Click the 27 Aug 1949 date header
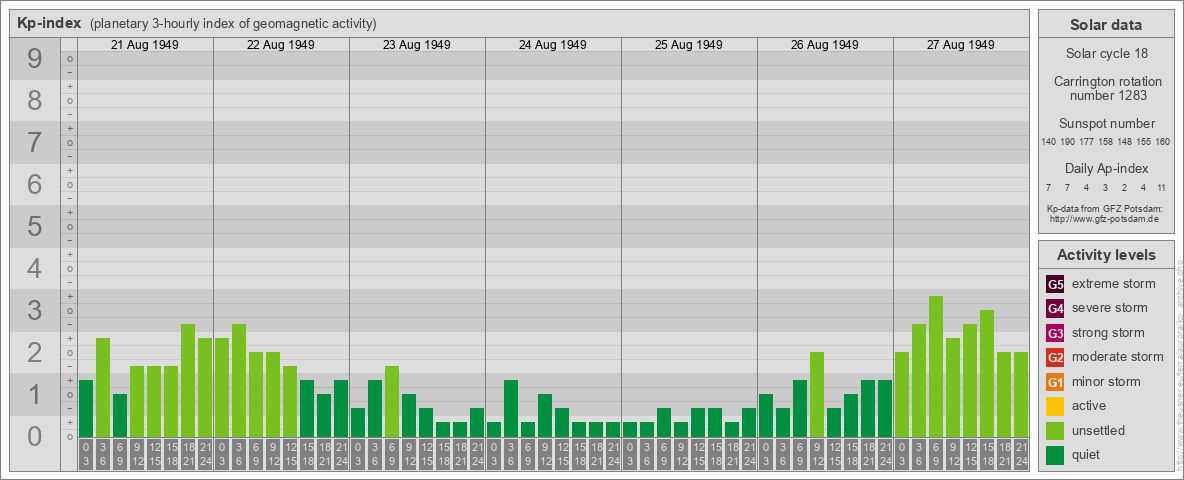Viewport: 1184px width, 480px height. tap(960, 45)
